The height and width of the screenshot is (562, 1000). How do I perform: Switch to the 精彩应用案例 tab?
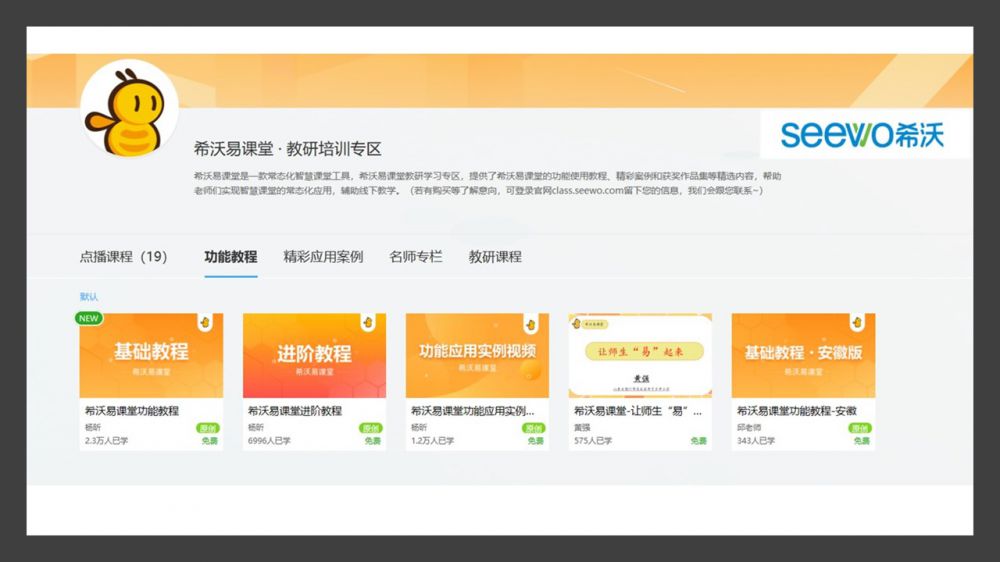[323, 257]
